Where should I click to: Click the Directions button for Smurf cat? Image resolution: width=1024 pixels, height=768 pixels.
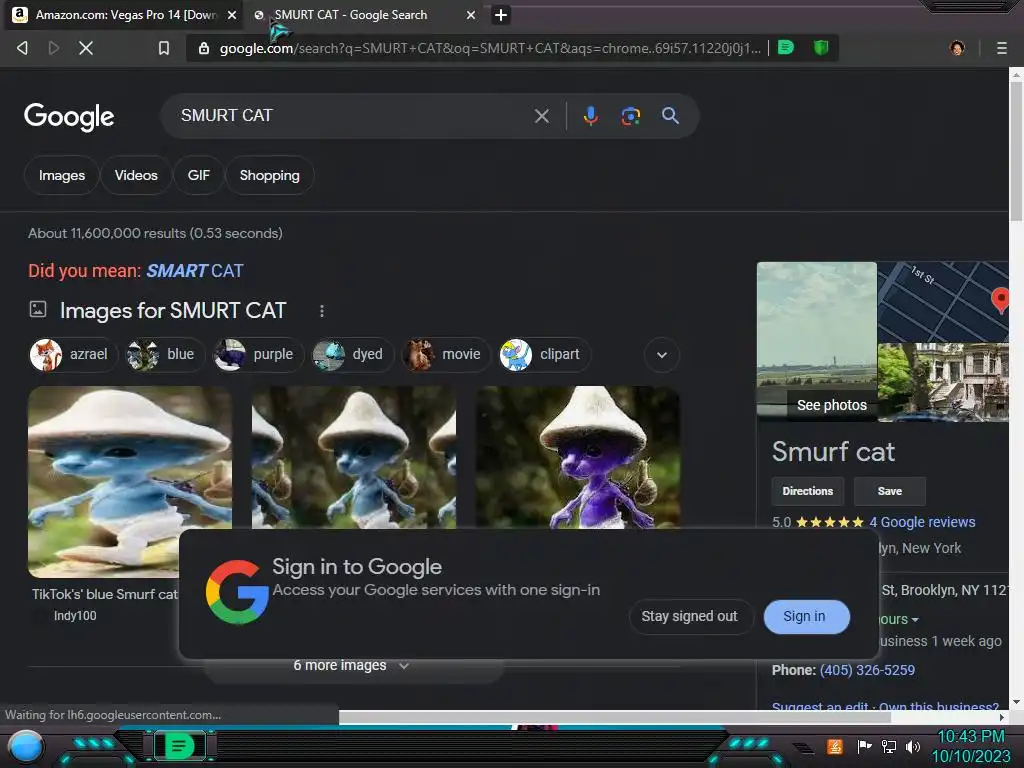tap(808, 491)
